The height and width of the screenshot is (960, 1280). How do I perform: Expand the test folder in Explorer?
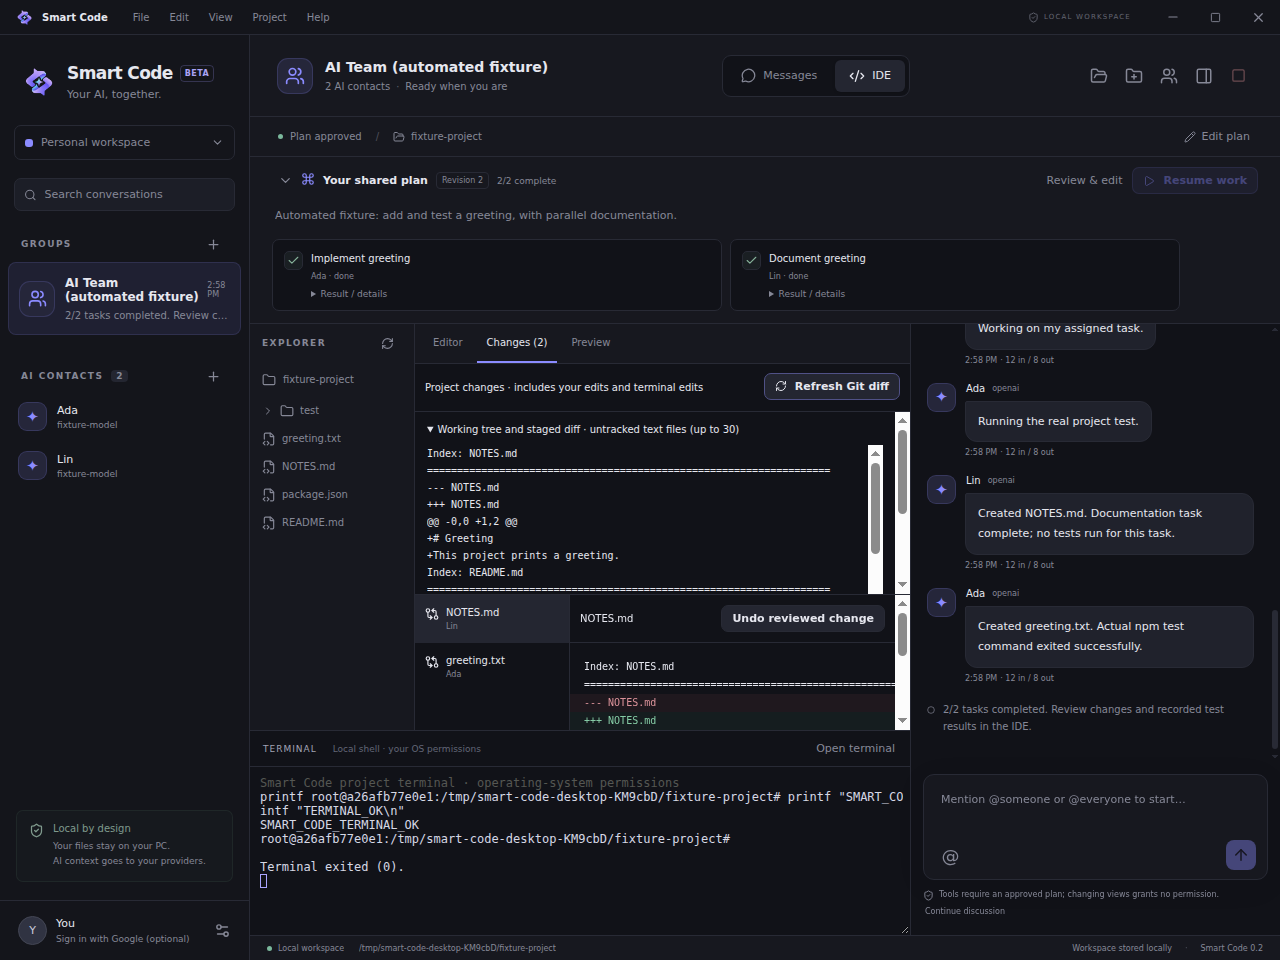coord(268,411)
